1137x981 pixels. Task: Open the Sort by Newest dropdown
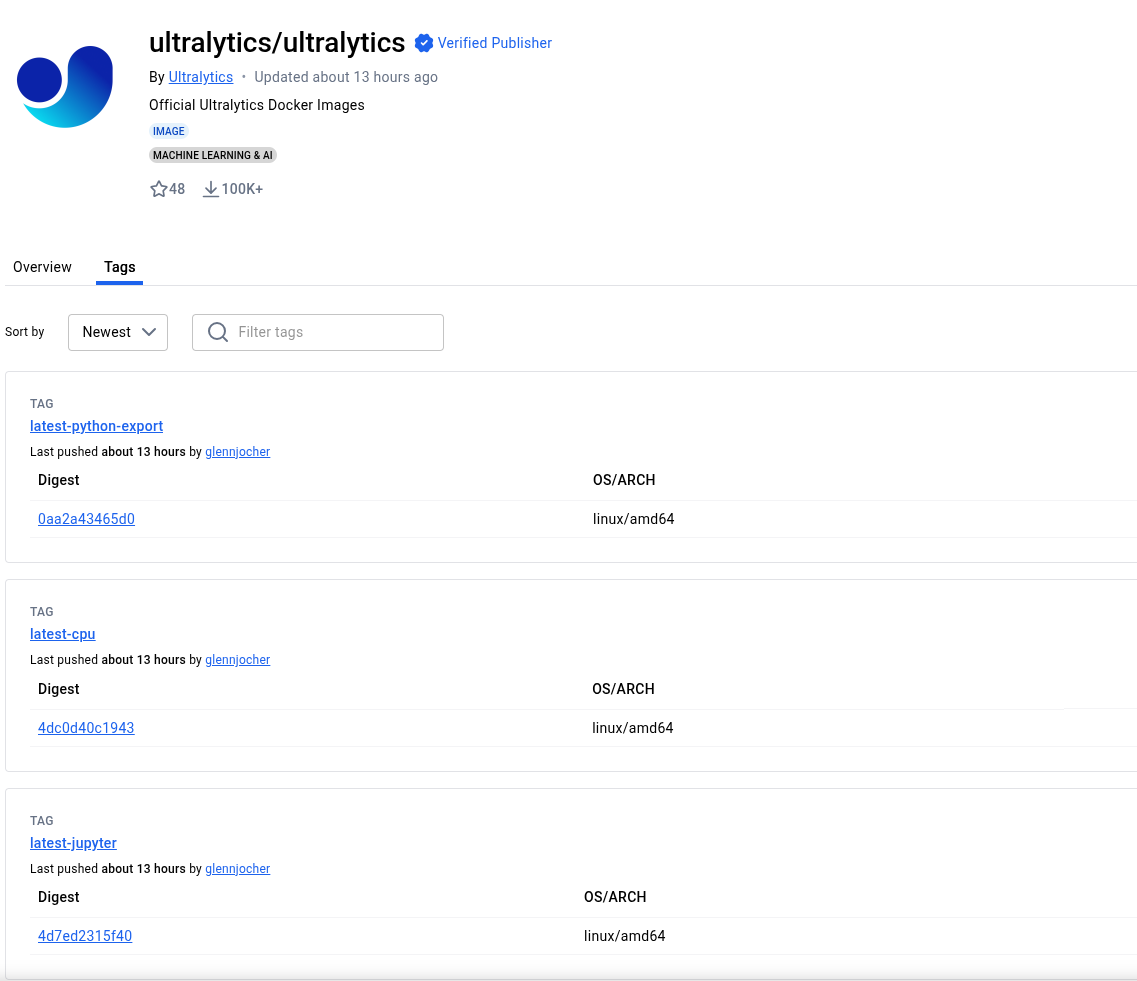click(118, 332)
